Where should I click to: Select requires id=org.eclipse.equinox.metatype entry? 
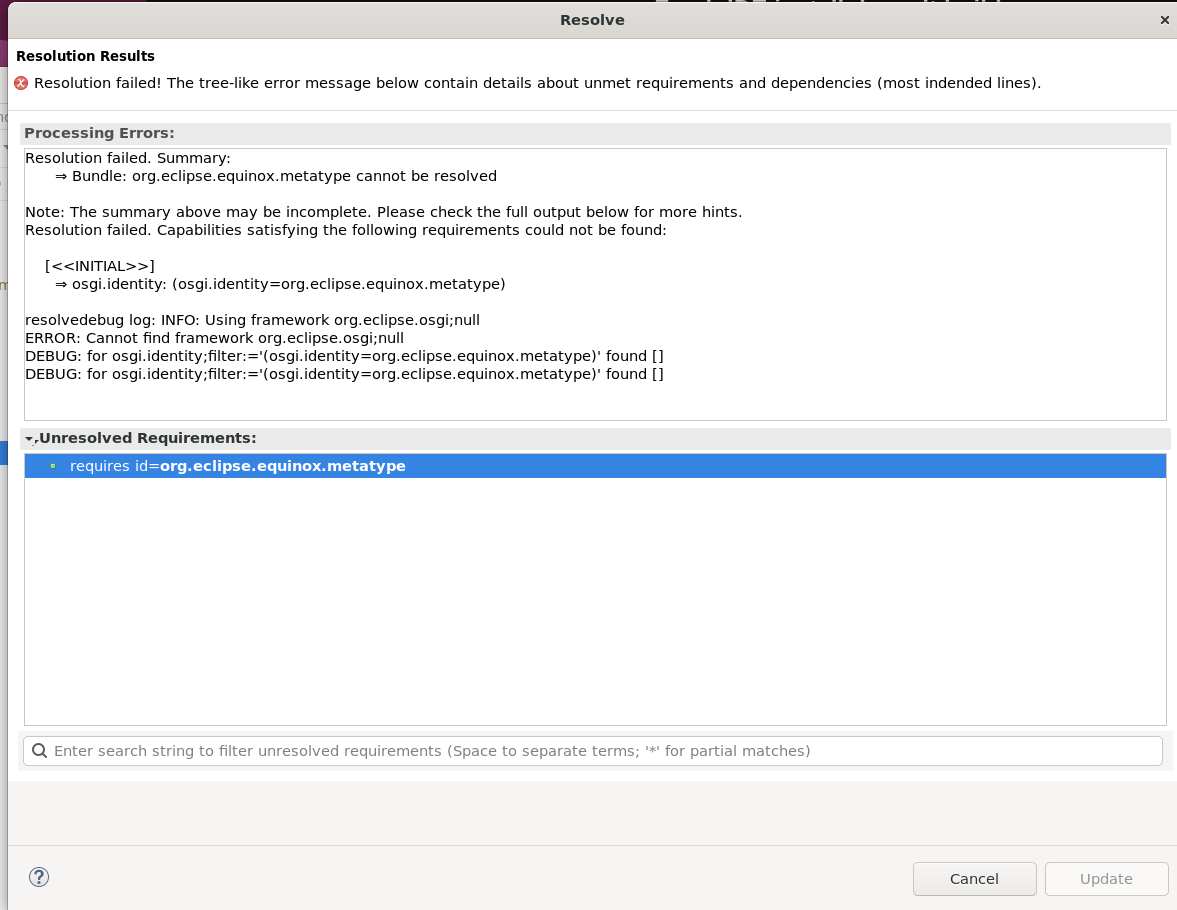click(238, 466)
